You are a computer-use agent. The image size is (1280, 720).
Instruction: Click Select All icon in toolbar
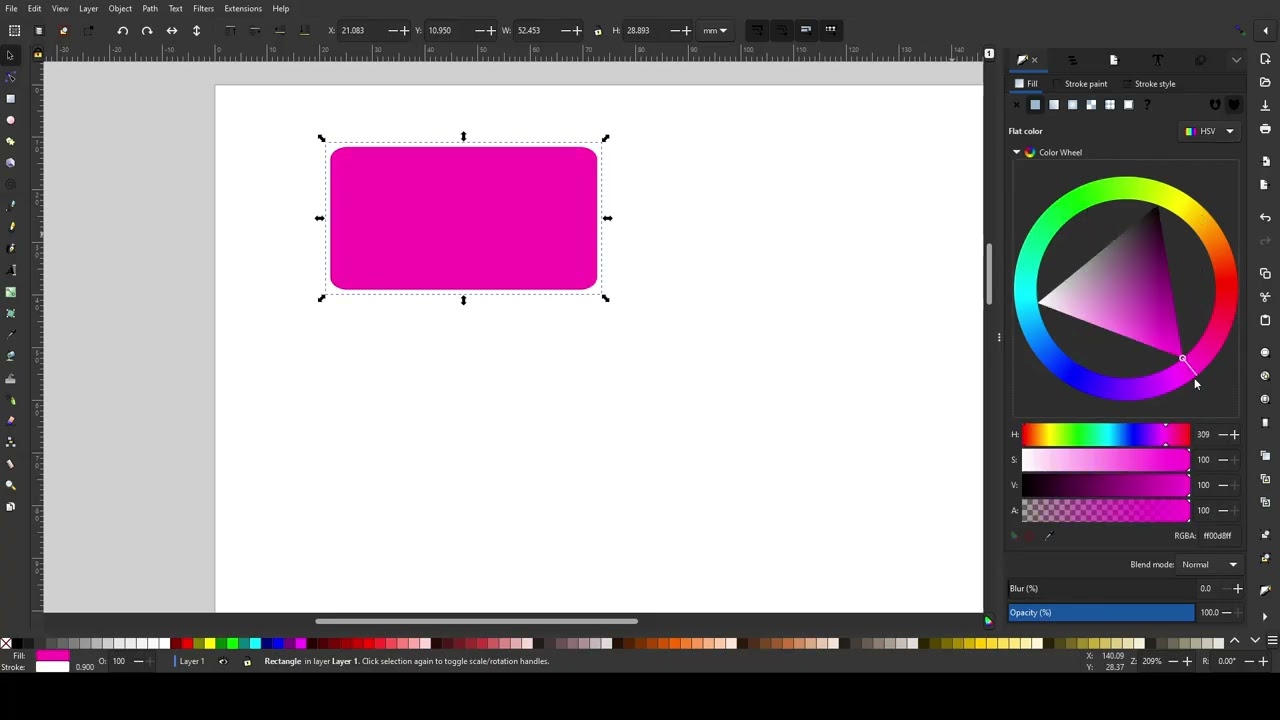coord(14,30)
